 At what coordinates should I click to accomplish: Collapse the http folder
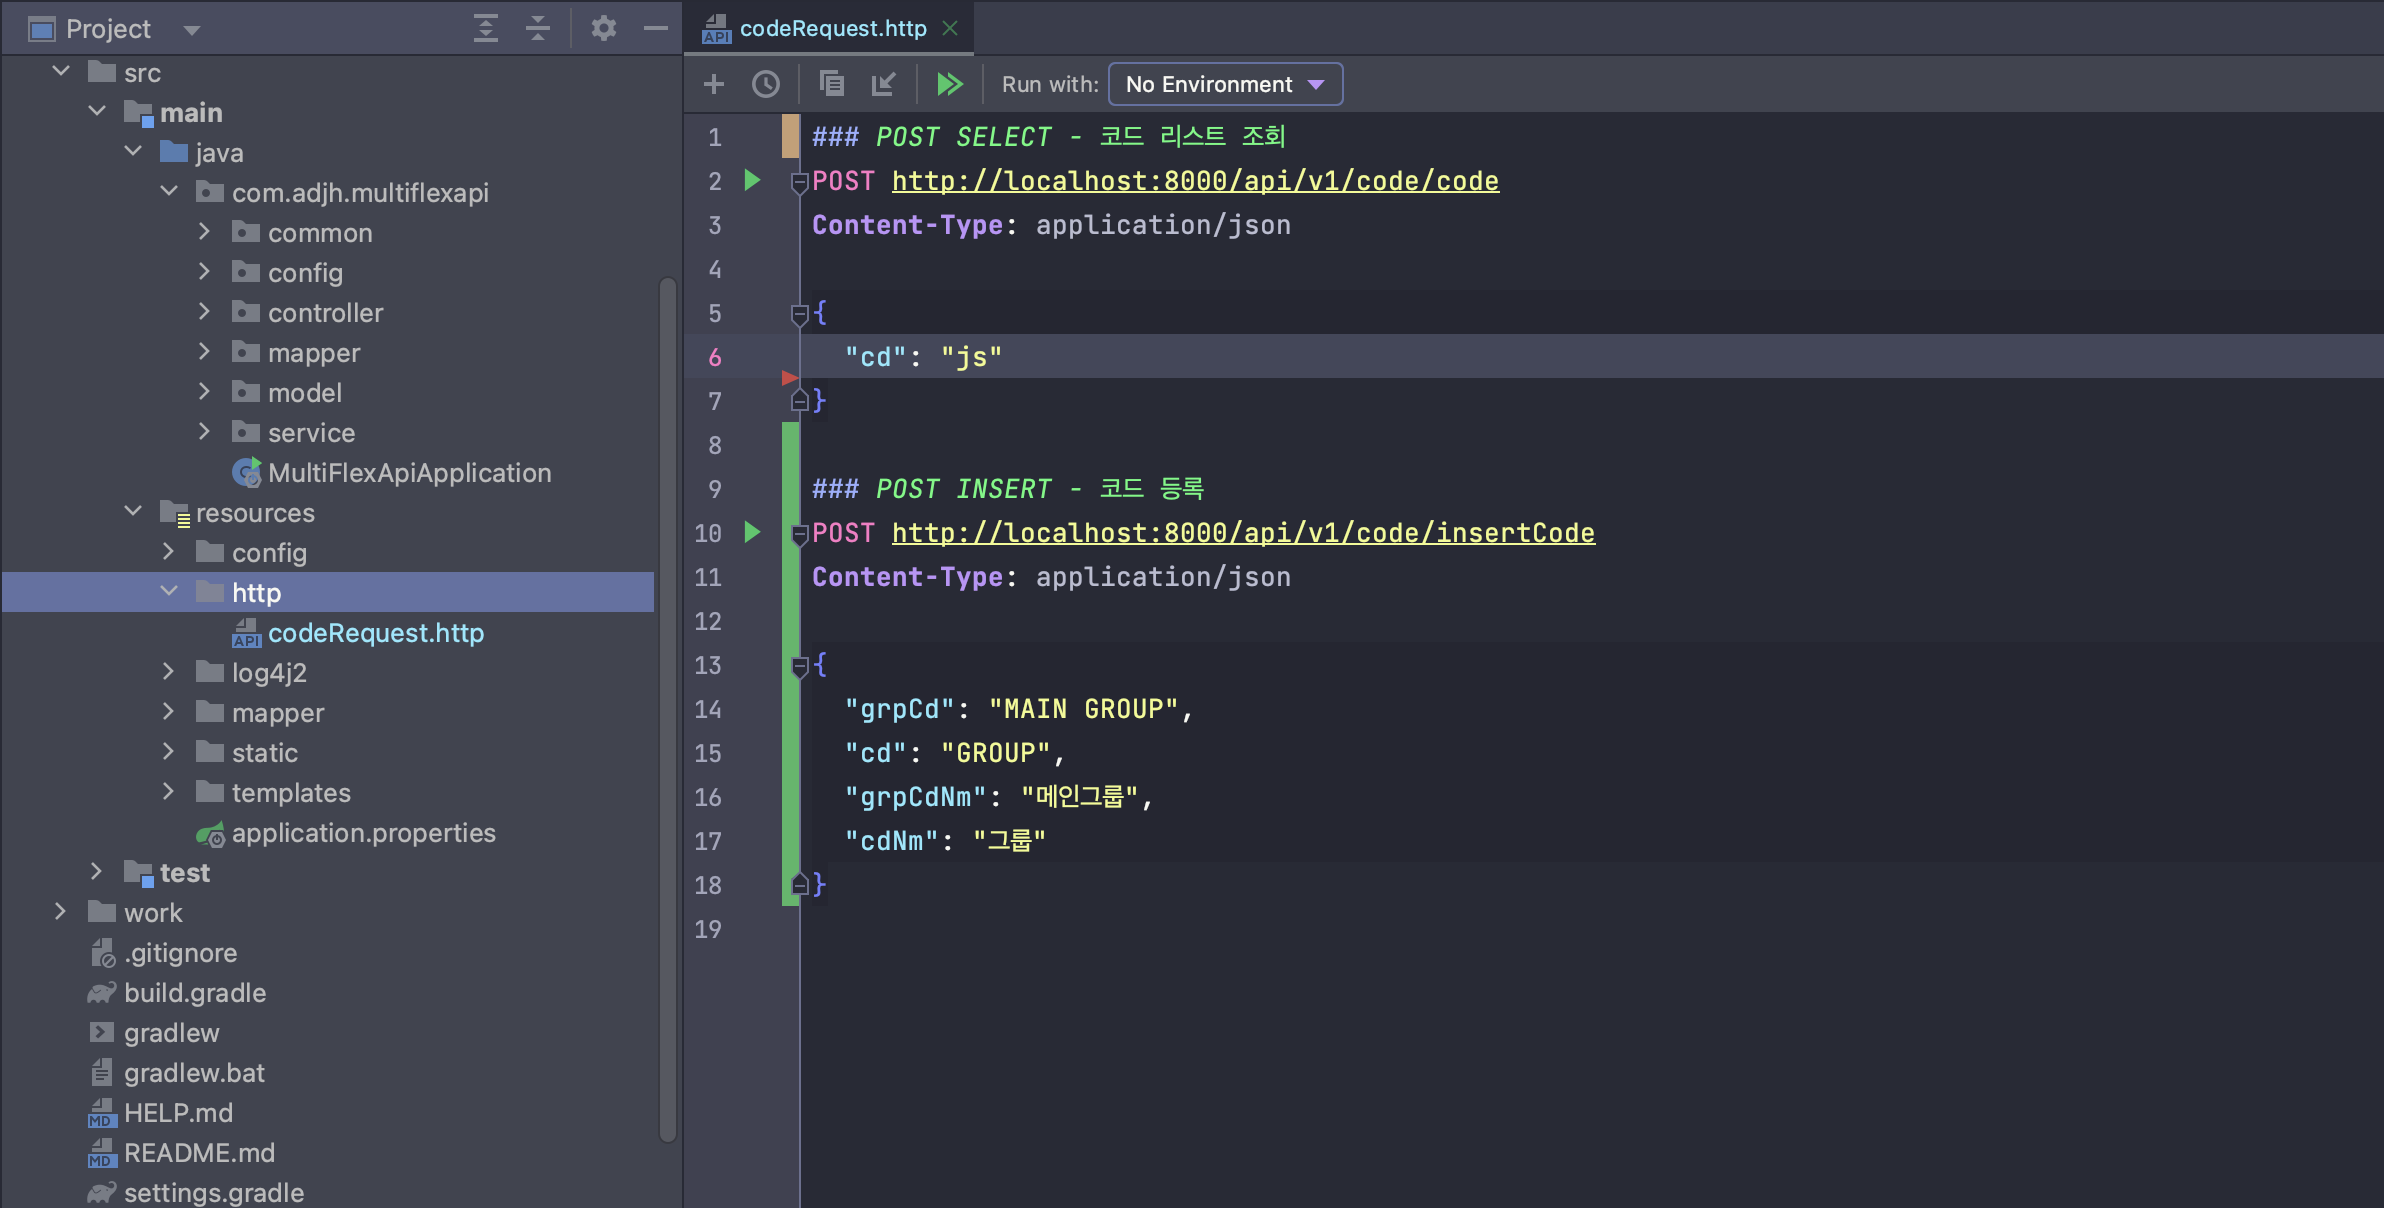(169, 592)
